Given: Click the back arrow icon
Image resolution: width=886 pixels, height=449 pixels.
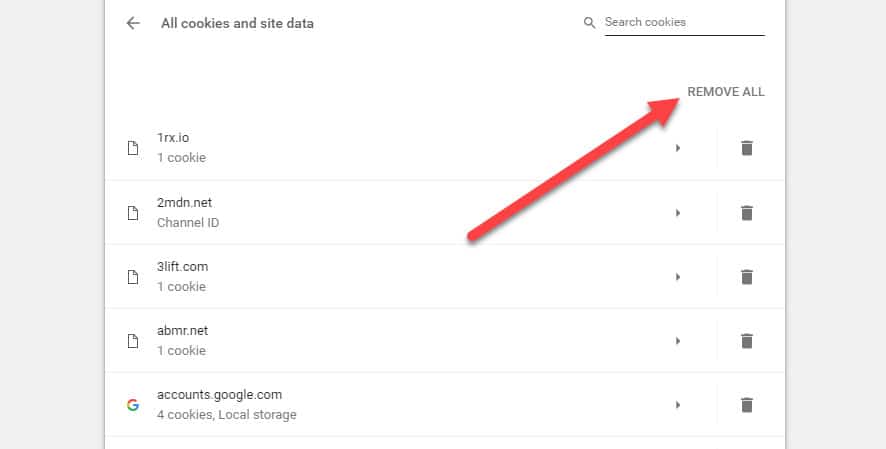Looking at the screenshot, I should pos(133,23).
